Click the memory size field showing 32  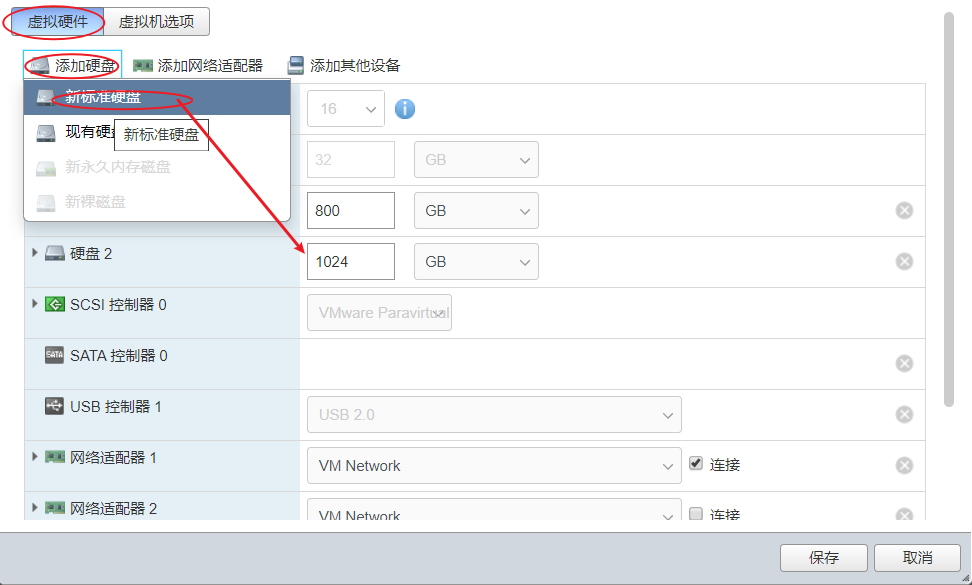[x=351, y=160]
